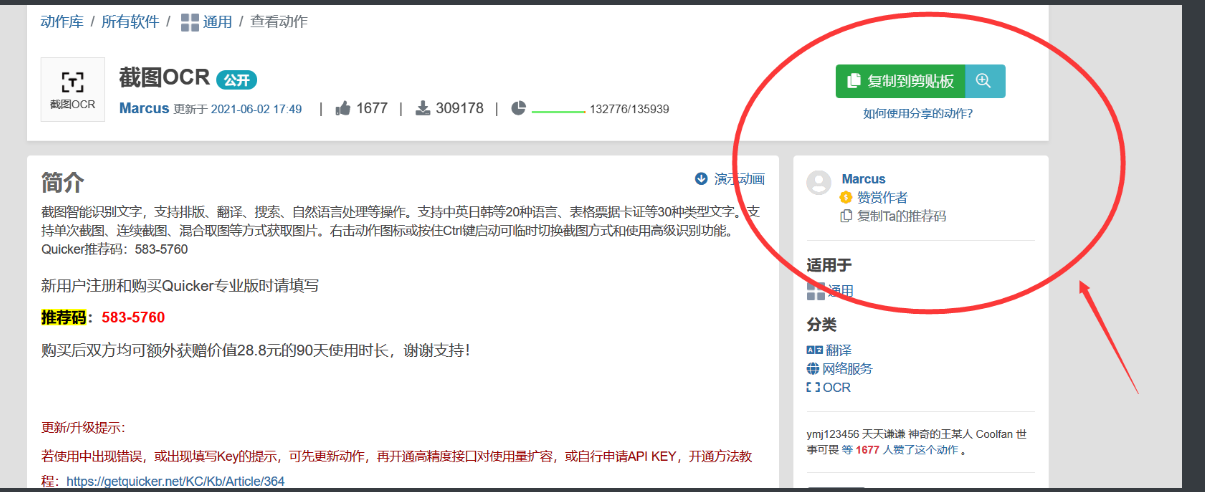The height and width of the screenshot is (492, 1205).
Task: Click the highlighted 推荐码 label
Action: click(x=65, y=318)
